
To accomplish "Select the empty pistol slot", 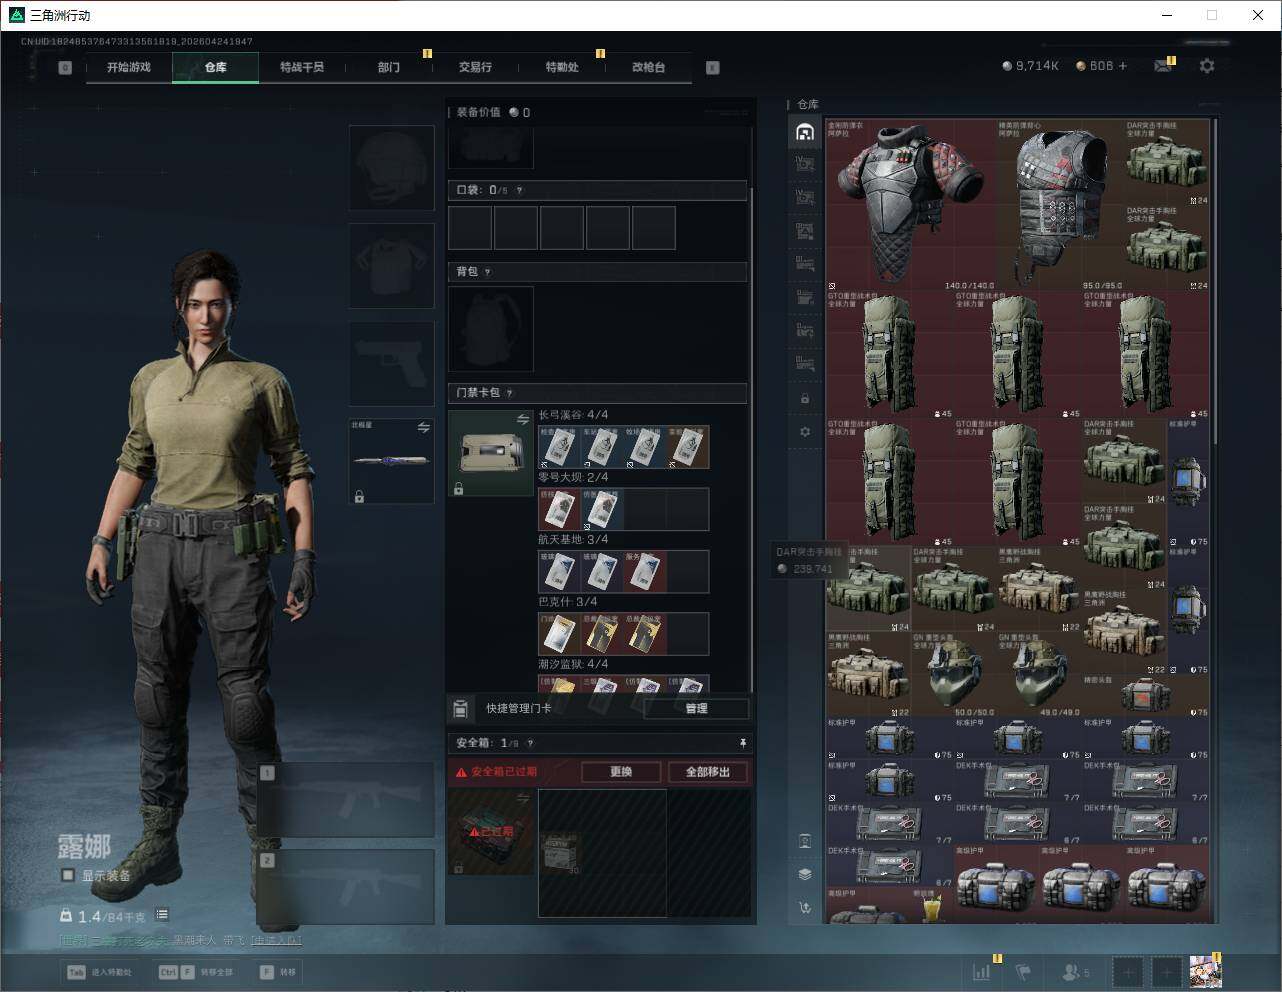I will click(x=392, y=363).
